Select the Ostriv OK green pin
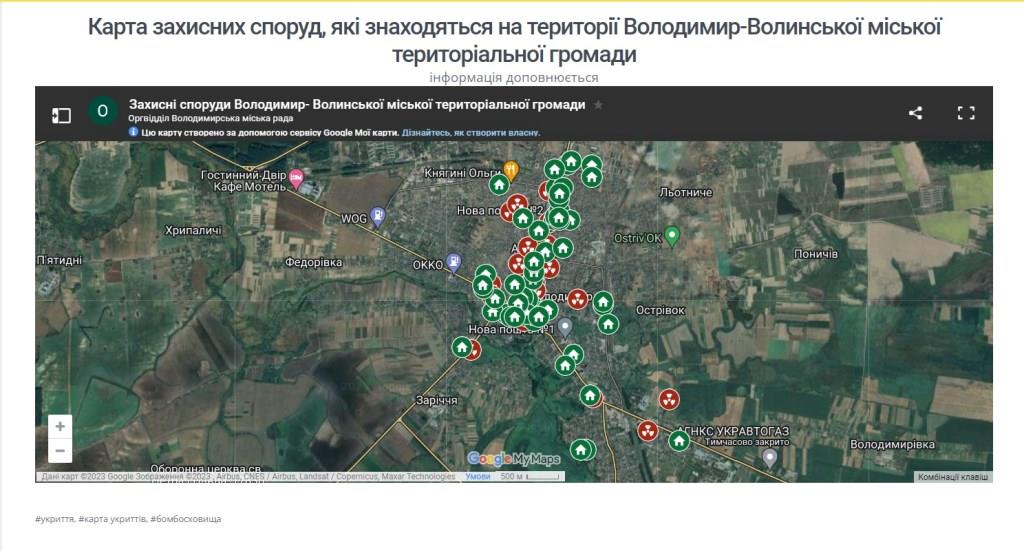This screenshot has height=551, width=1024. click(x=672, y=237)
